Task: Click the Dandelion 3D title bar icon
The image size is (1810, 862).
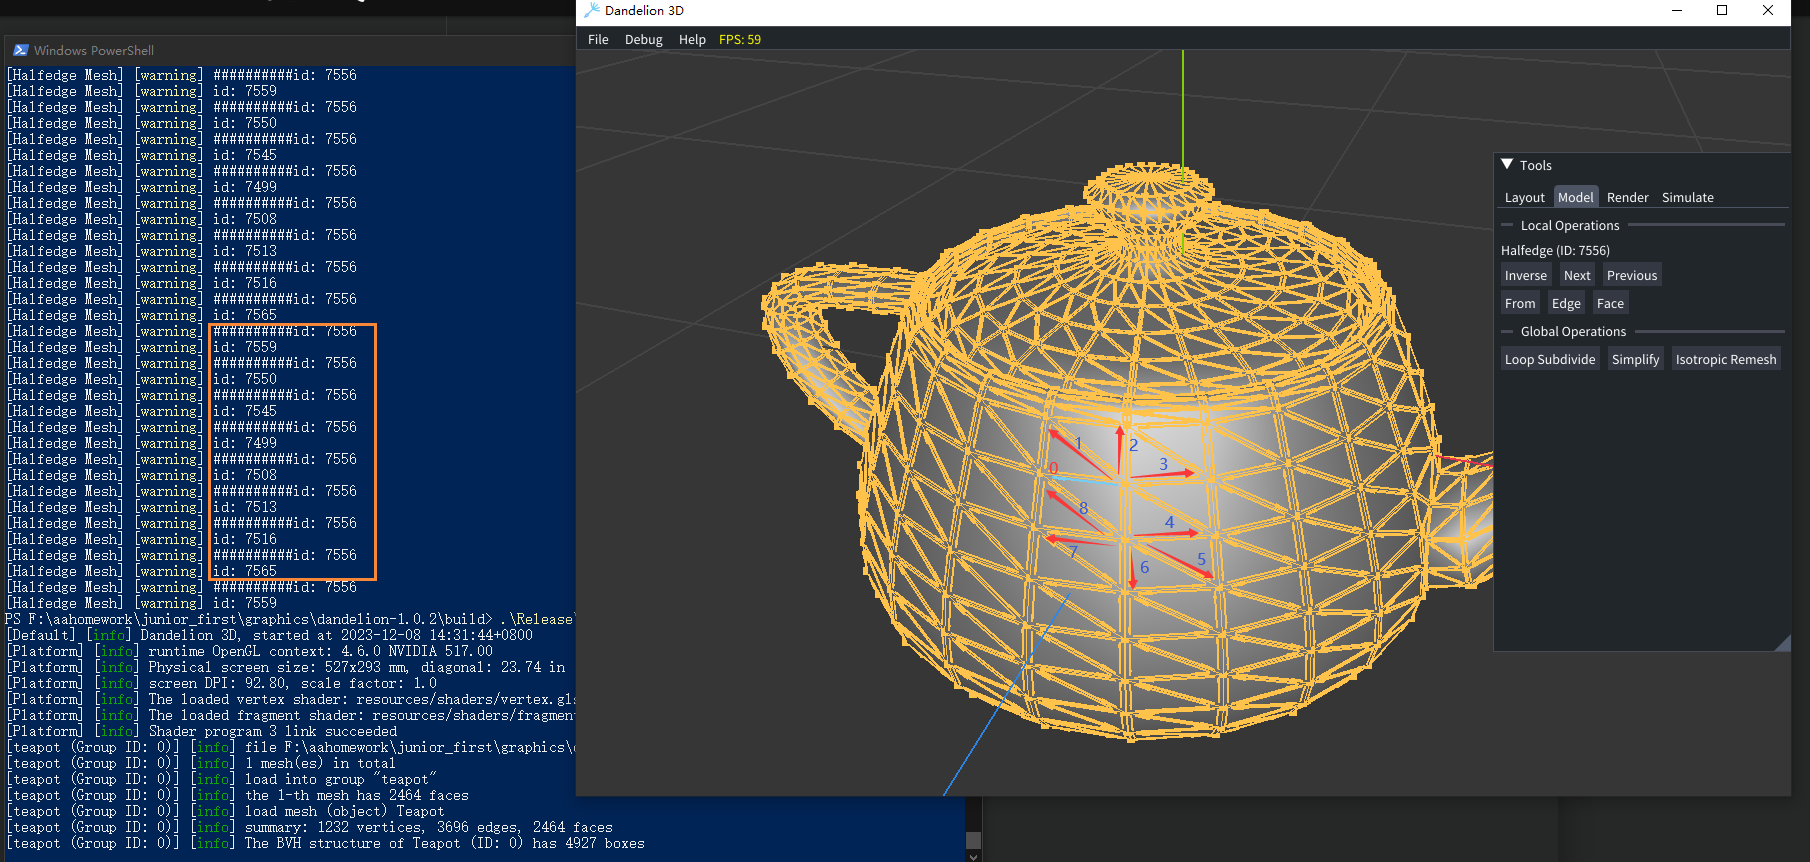Action: pyautogui.click(x=592, y=10)
